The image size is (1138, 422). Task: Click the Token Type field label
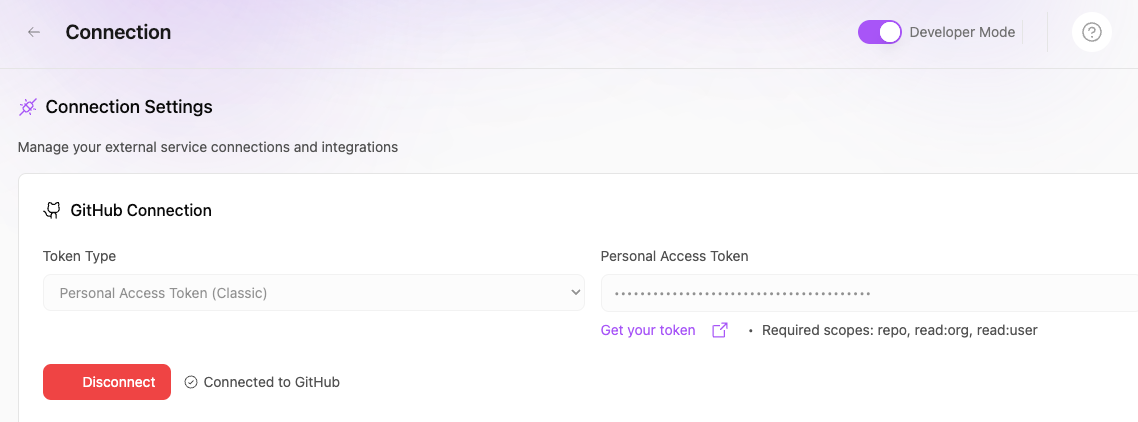coord(79,256)
